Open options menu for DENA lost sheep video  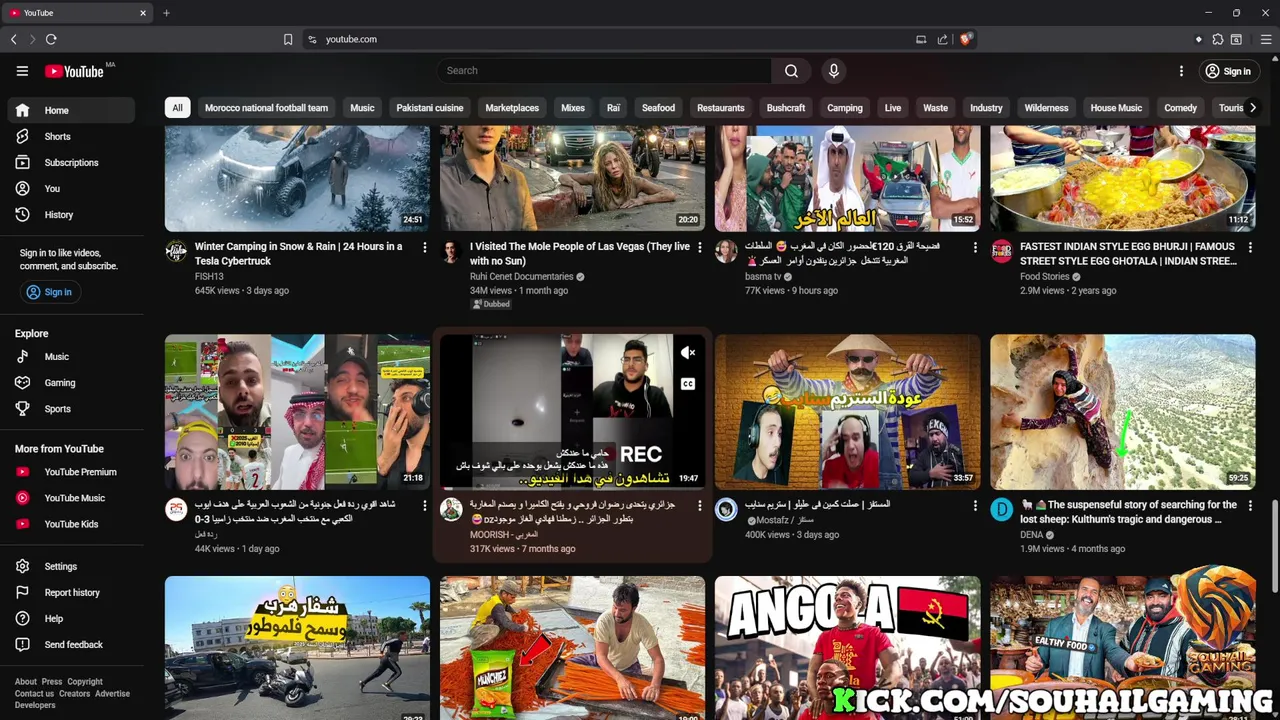1250,506
